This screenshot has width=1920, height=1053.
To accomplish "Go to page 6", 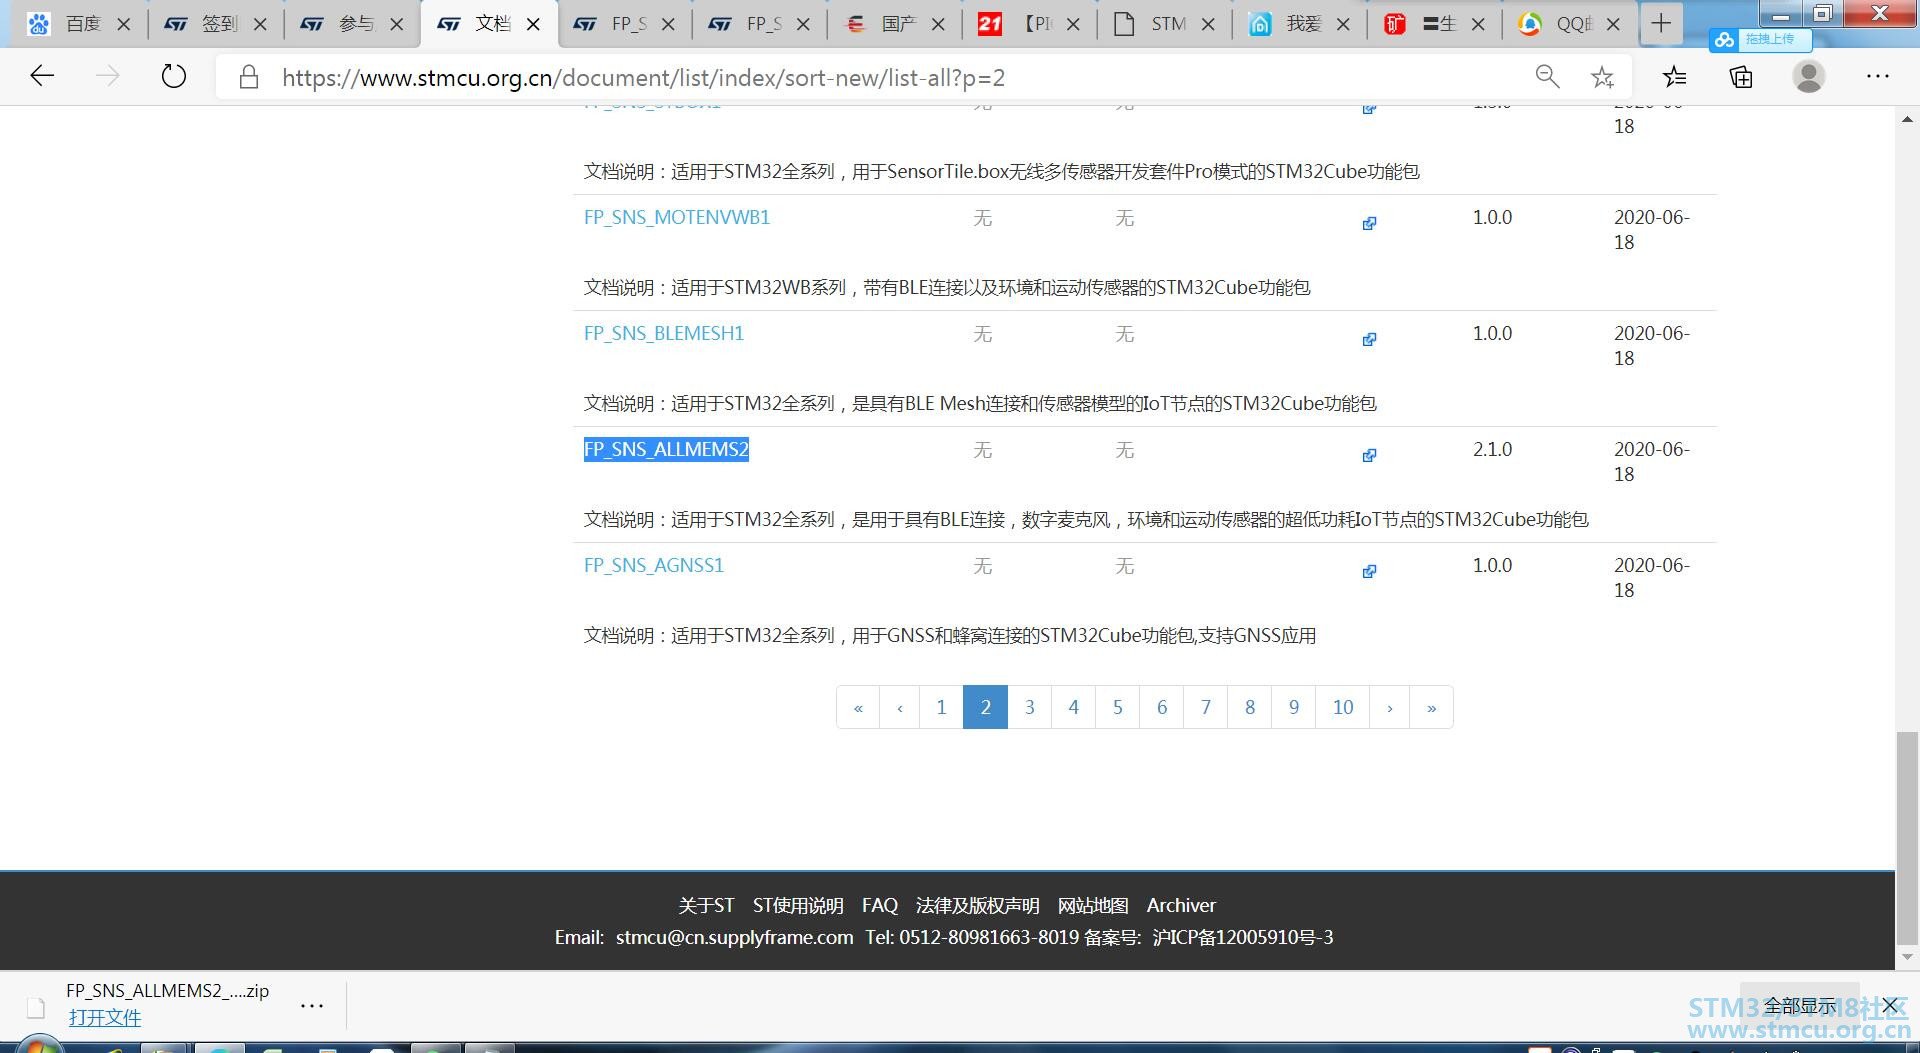I will point(1161,707).
